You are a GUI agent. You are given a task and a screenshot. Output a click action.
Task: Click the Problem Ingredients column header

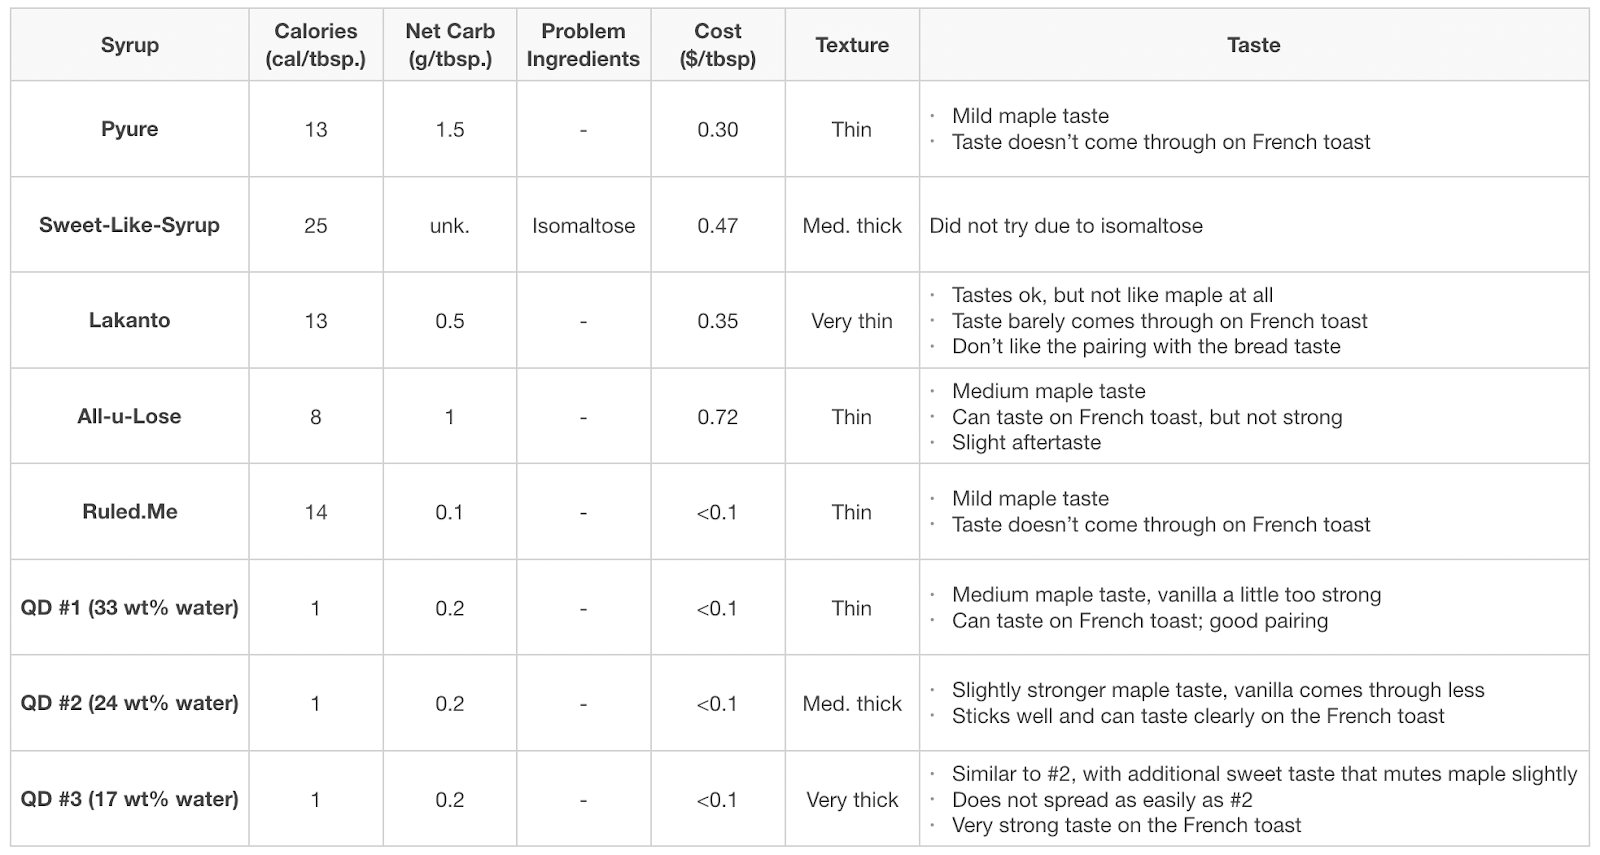coord(583,45)
